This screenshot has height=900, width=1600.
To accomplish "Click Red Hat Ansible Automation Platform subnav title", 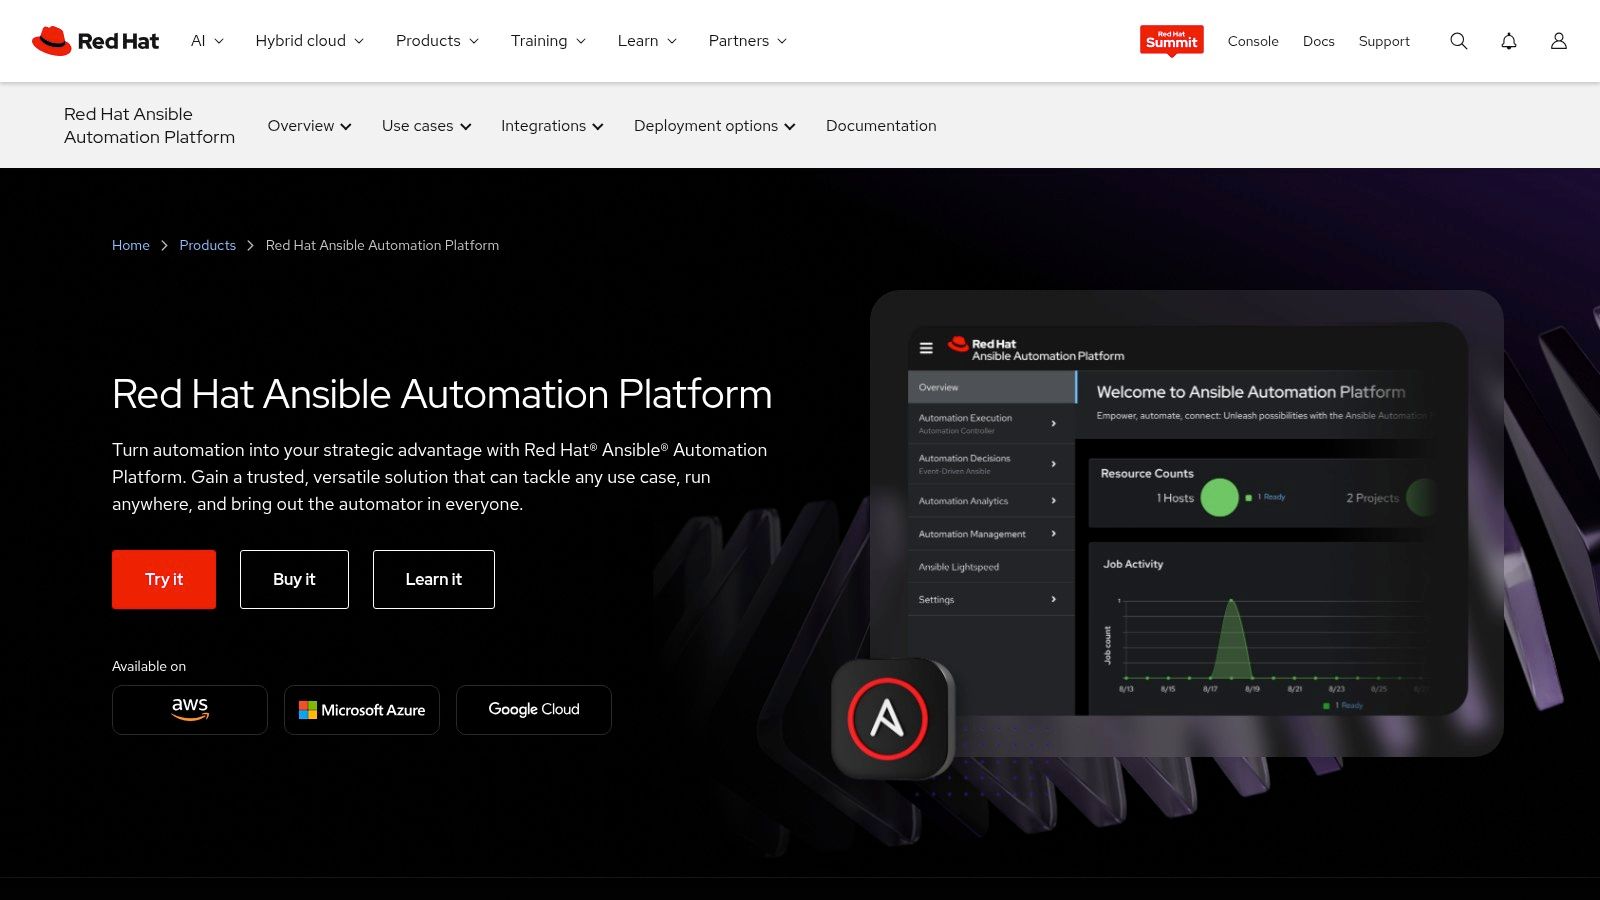I will point(149,126).
